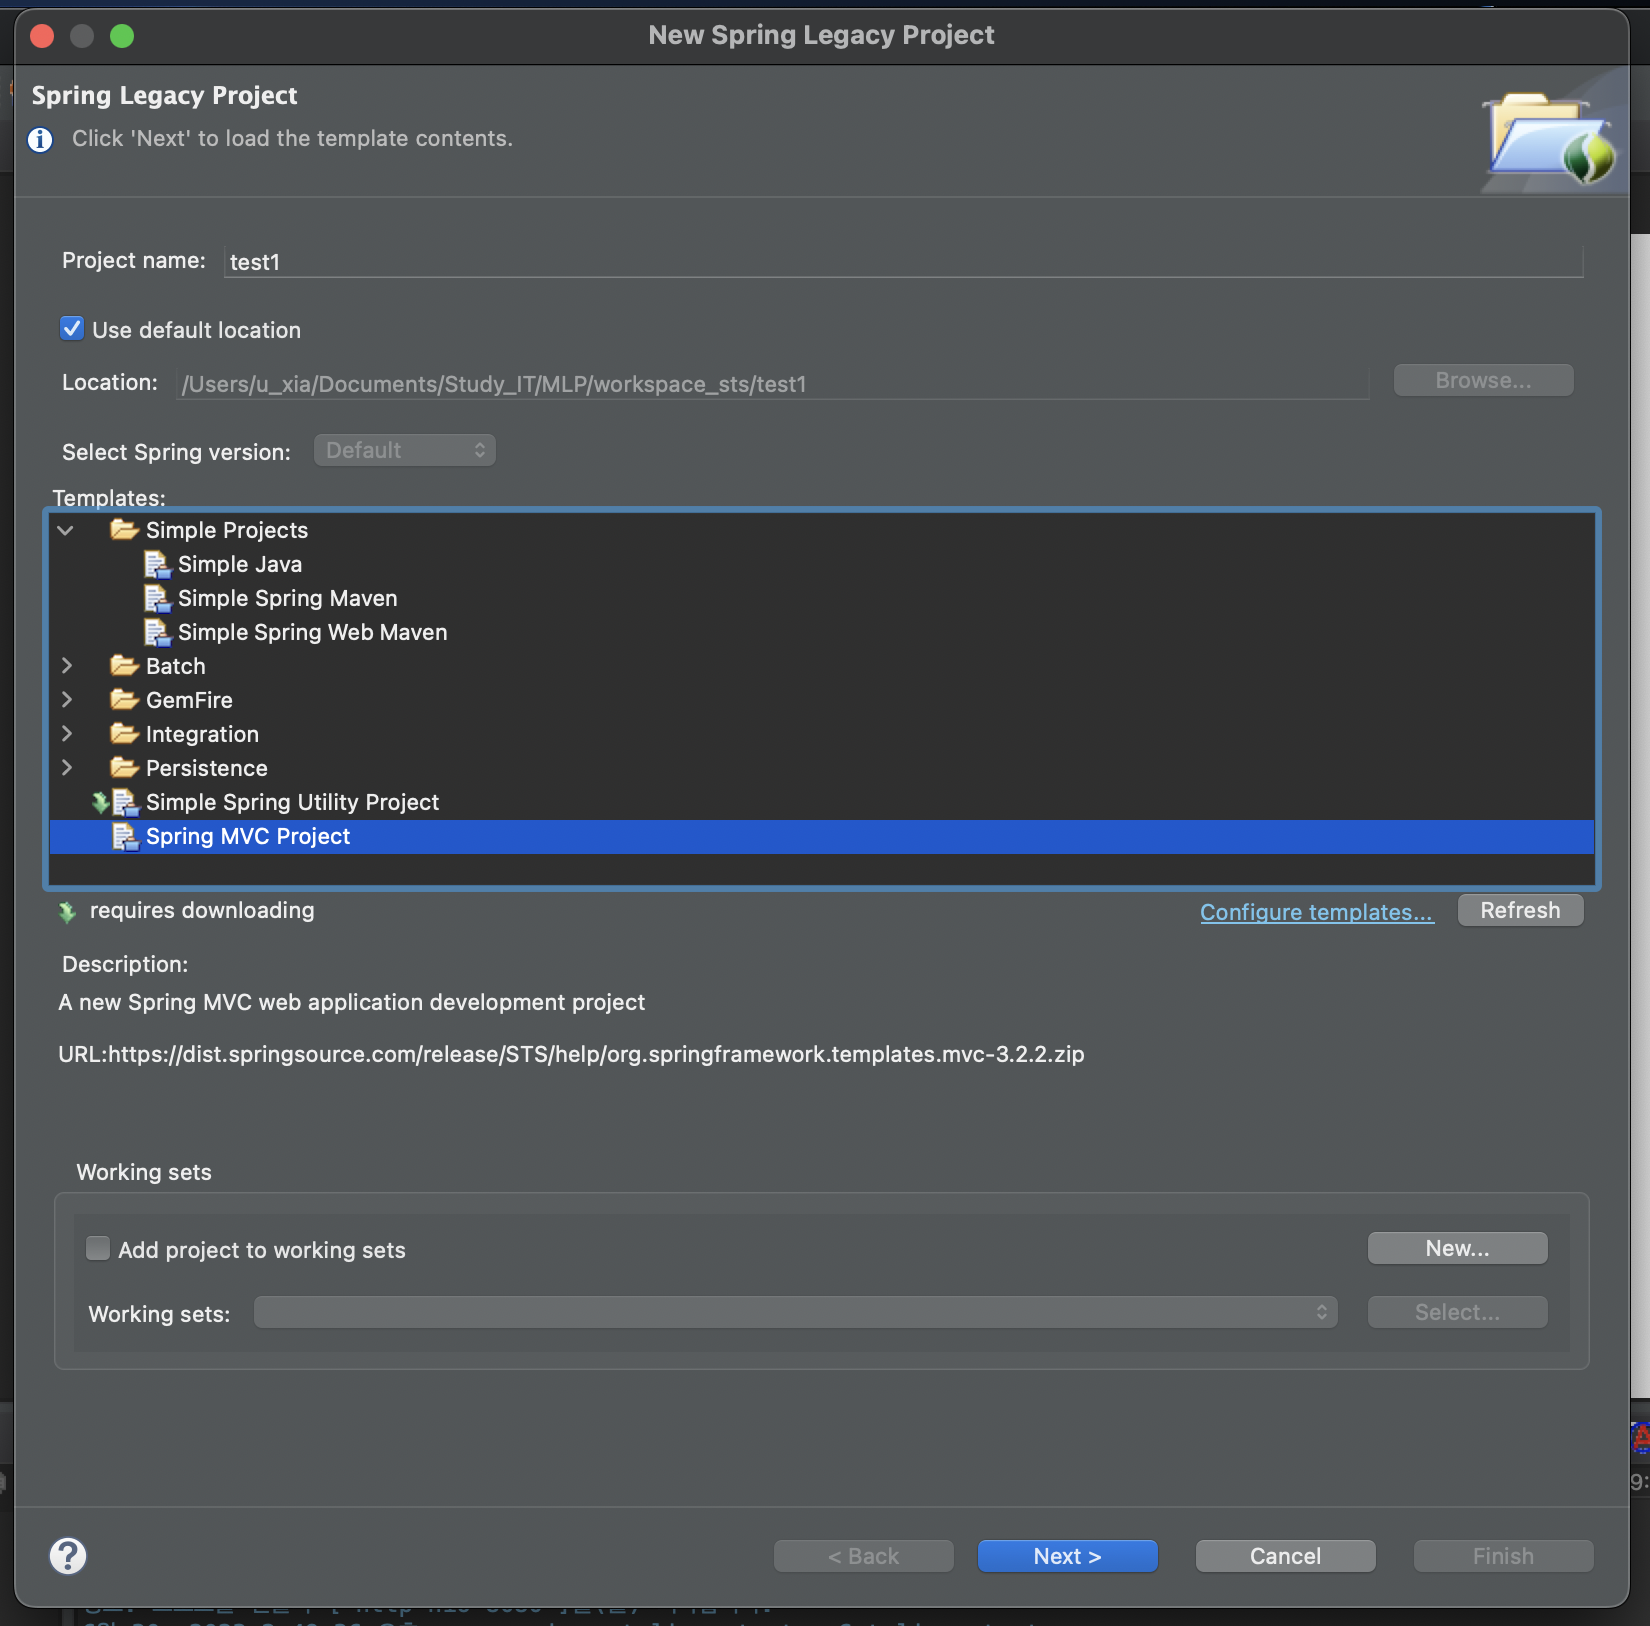Click the Simple Projects folder icon

click(x=124, y=529)
